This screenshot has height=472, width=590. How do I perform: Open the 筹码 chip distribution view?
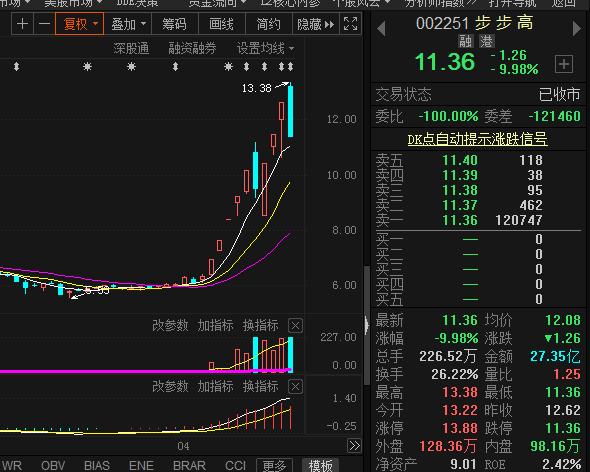[174, 24]
